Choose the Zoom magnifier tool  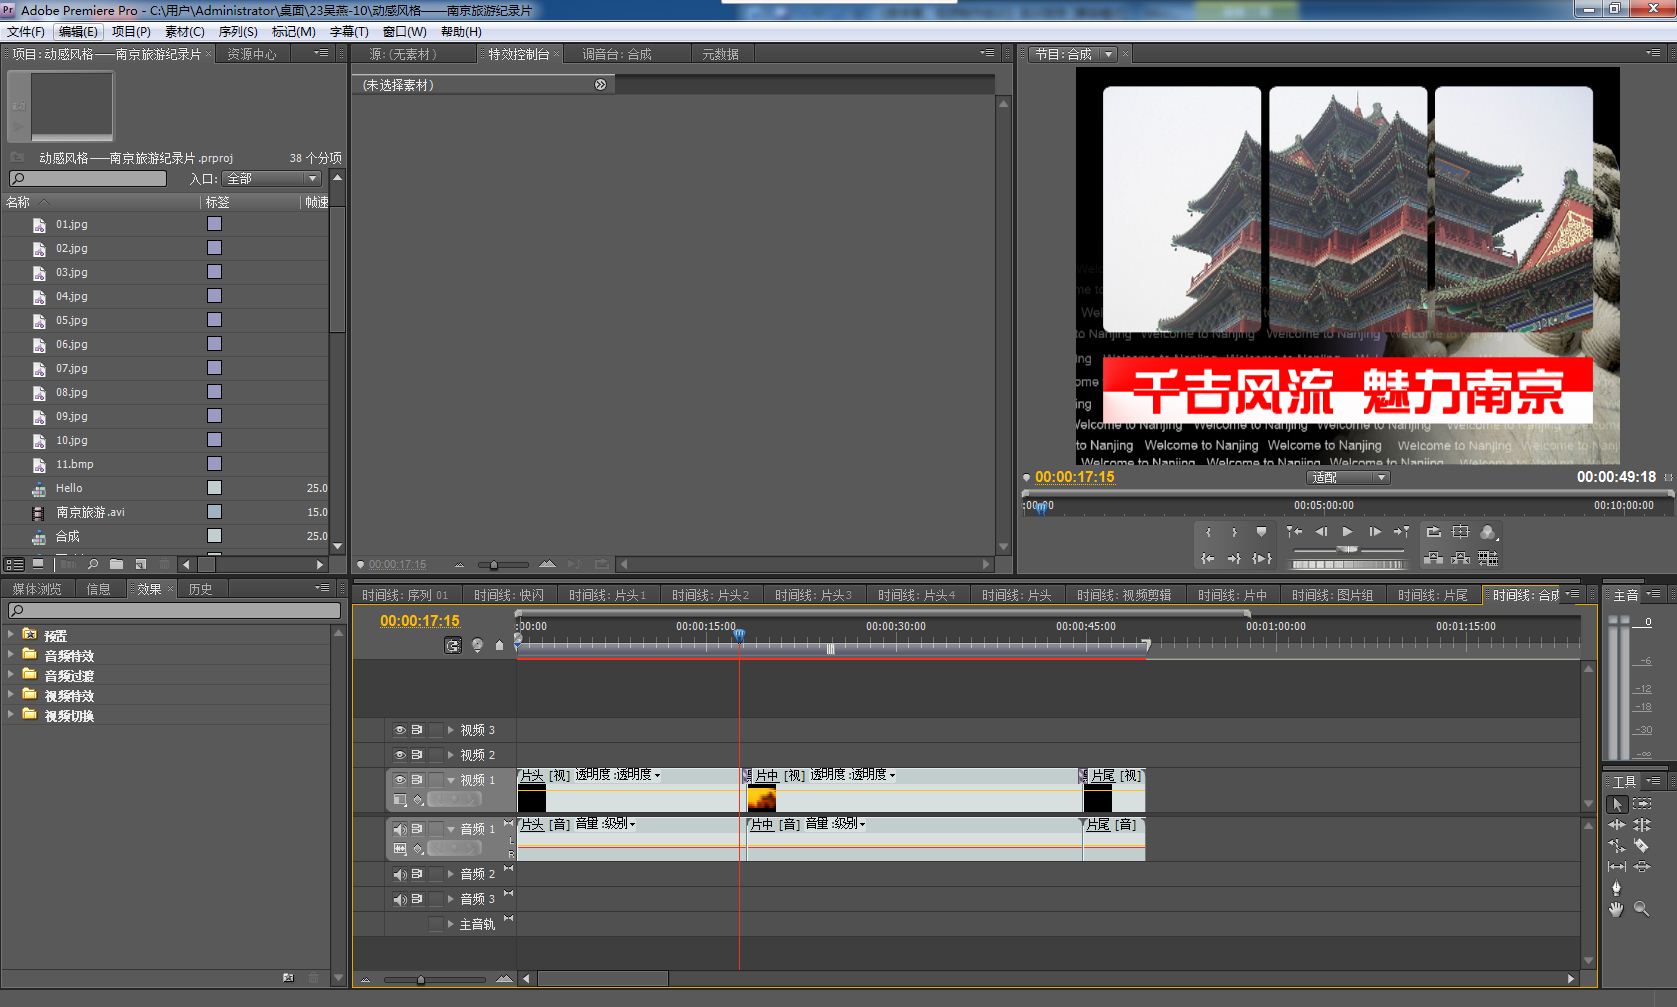[x=1641, y=909]
